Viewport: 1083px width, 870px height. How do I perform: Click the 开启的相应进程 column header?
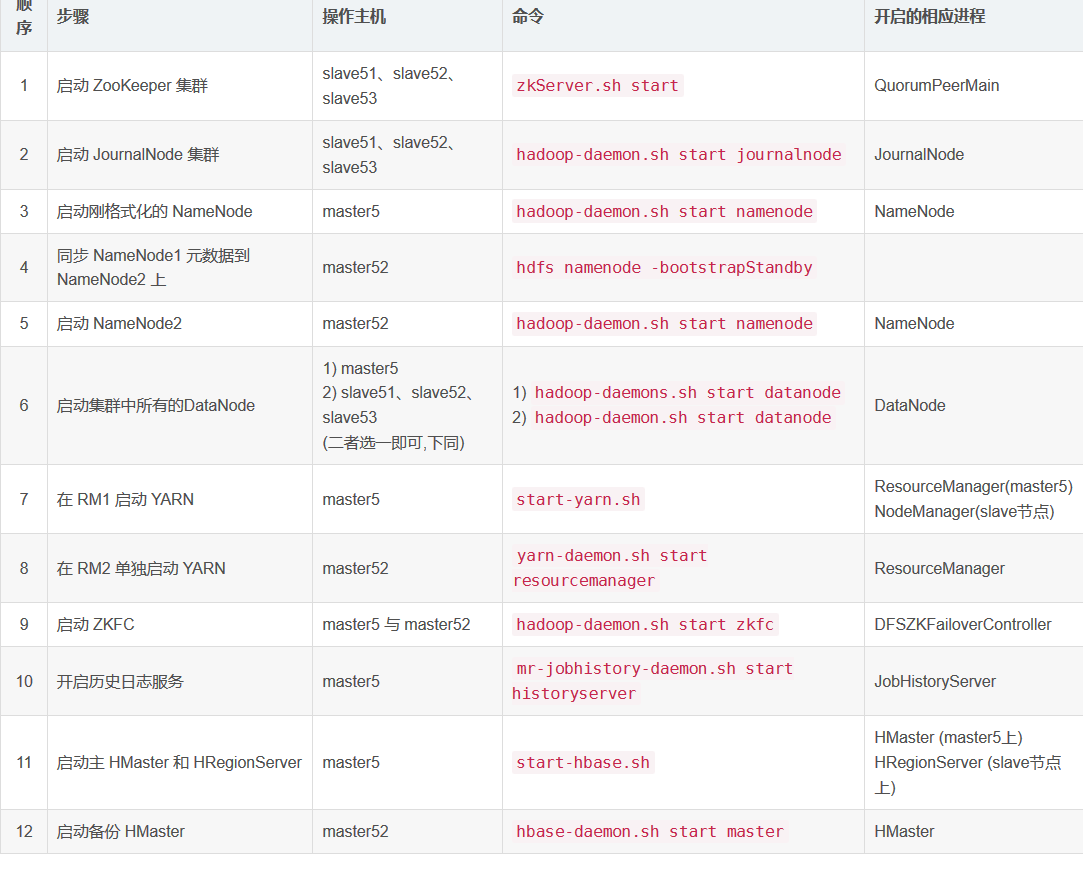(930, 17)
